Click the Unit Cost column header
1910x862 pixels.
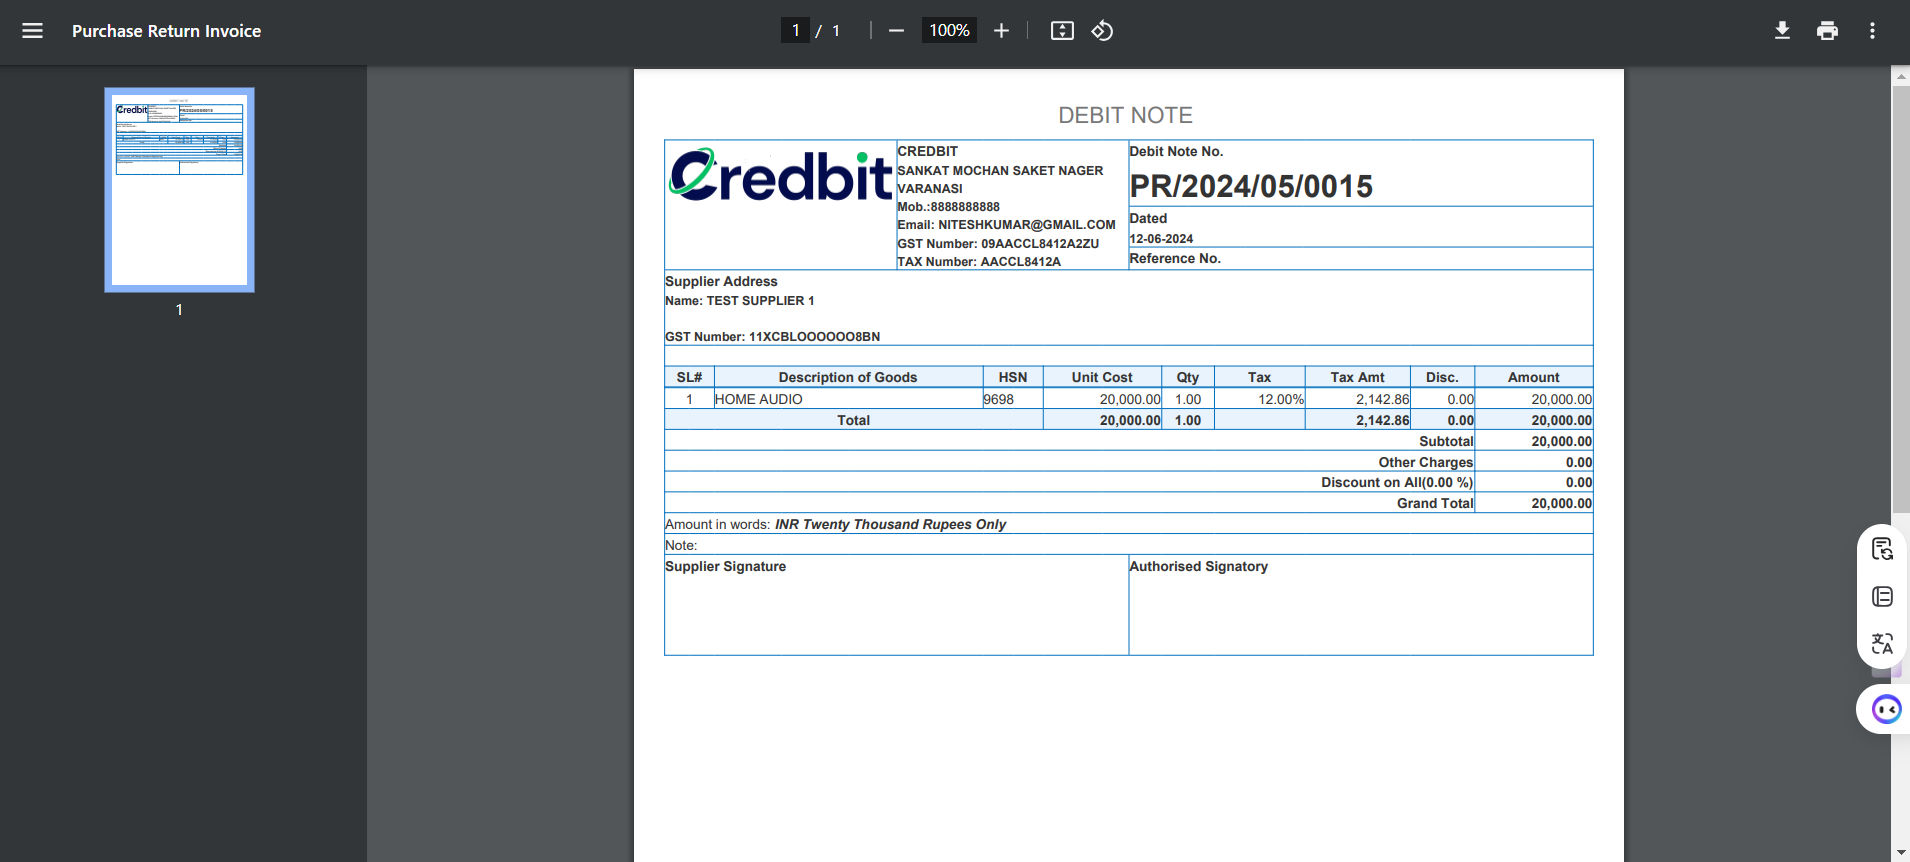click(x=1102, y=377)
